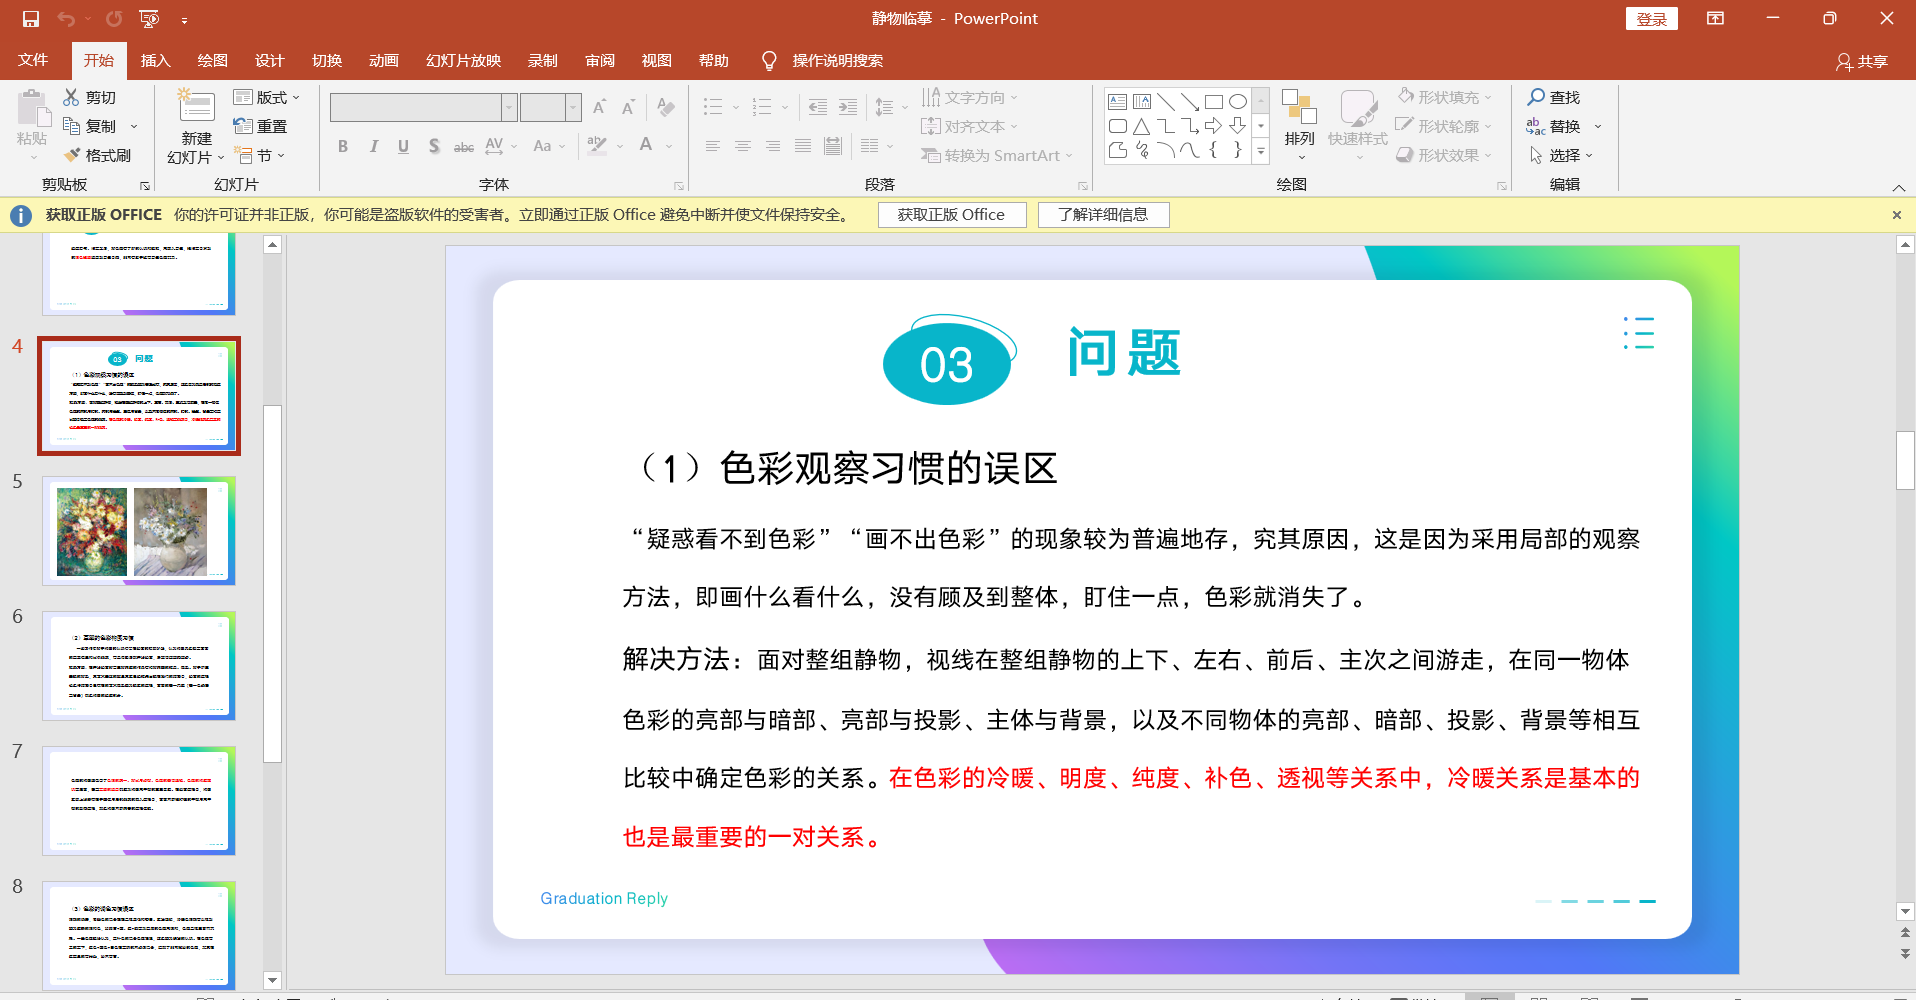Justify the paragraph text
Image resolution: width=1916 pixels, height=1000 pixels.
802,146
